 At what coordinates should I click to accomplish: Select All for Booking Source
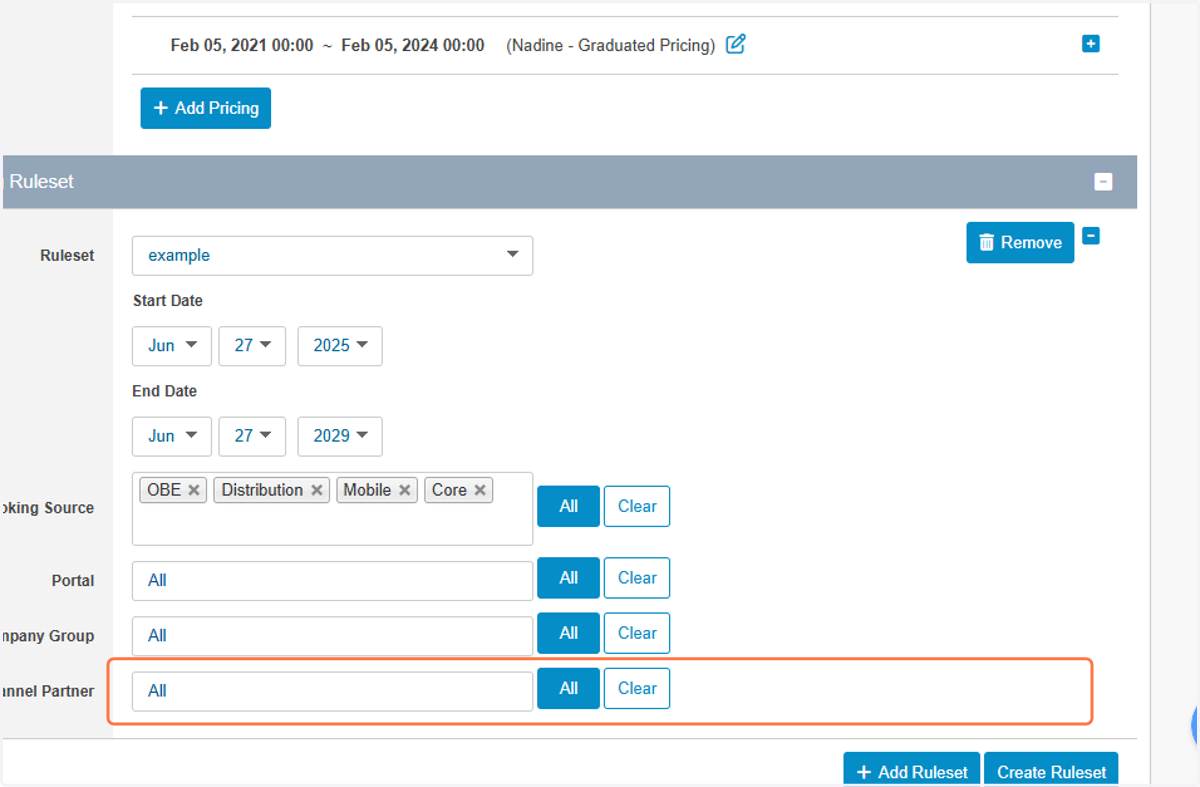point(568,506)
